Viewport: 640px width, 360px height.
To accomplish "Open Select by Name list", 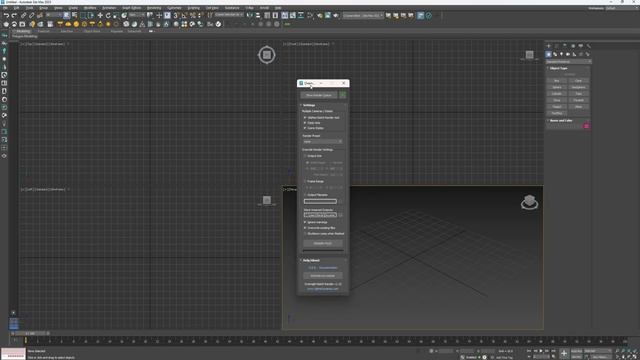I will 75,16.
